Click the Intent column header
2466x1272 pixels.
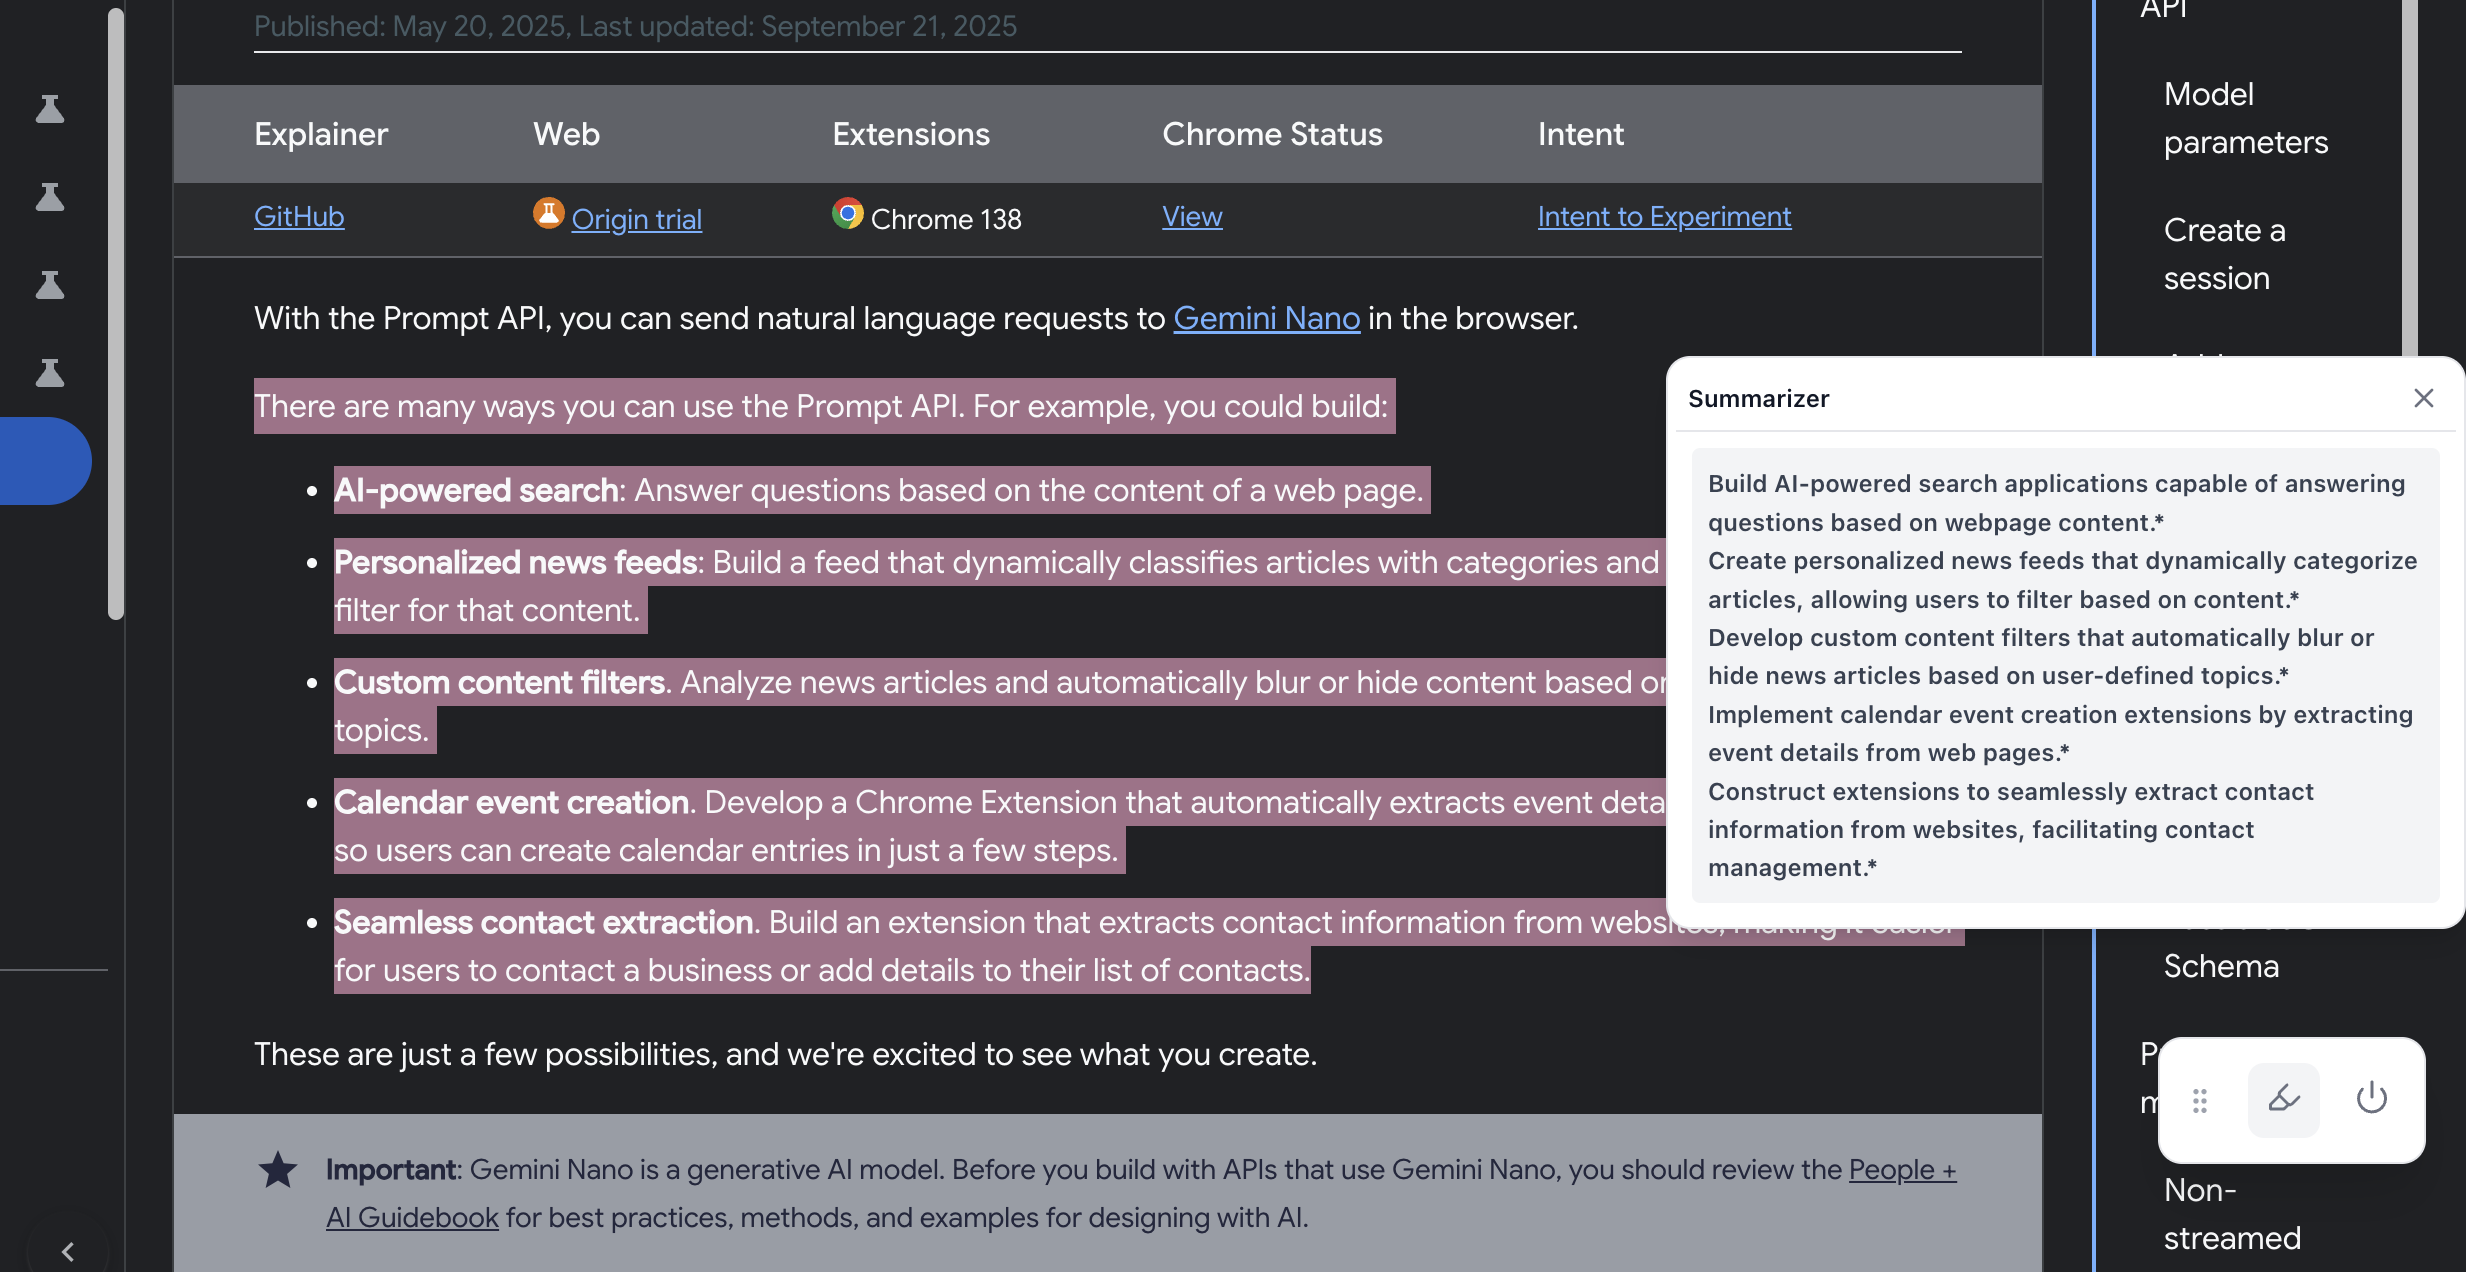coord(1580,134)
